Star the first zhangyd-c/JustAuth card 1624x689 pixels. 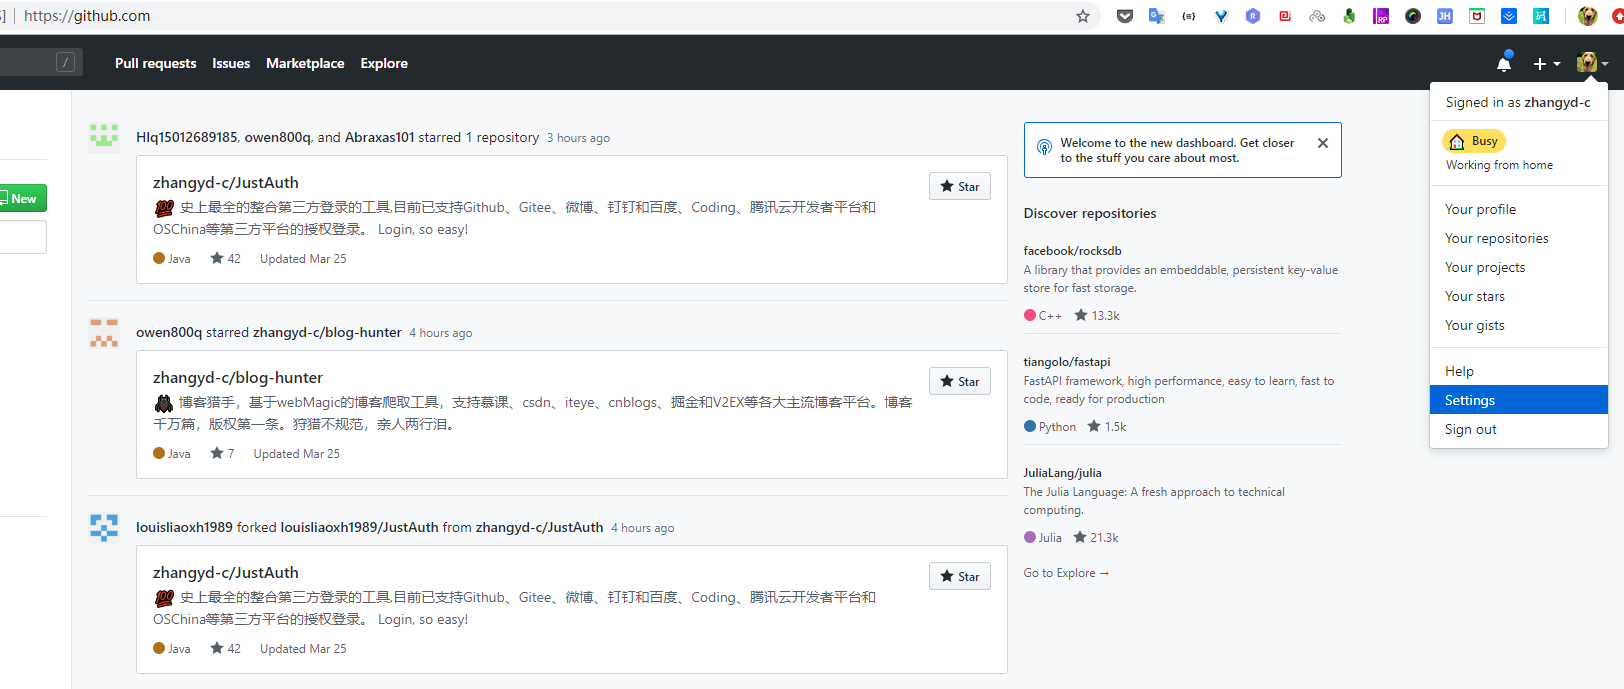(x=959, y=187)
